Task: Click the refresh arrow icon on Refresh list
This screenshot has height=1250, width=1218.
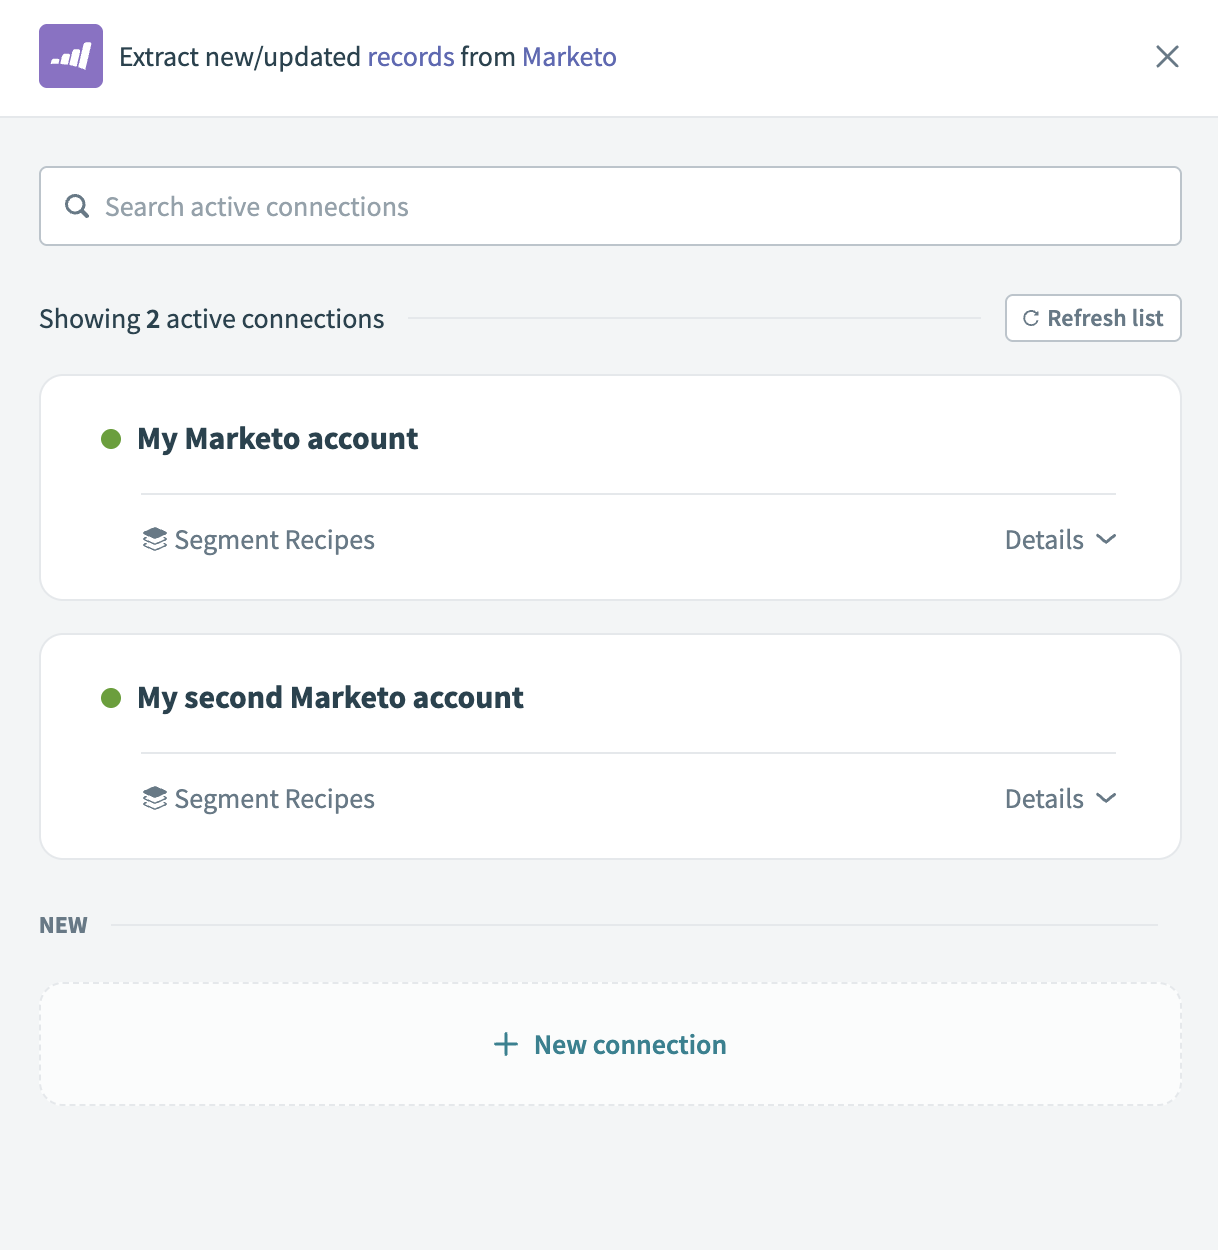Action: [1029, 318]
